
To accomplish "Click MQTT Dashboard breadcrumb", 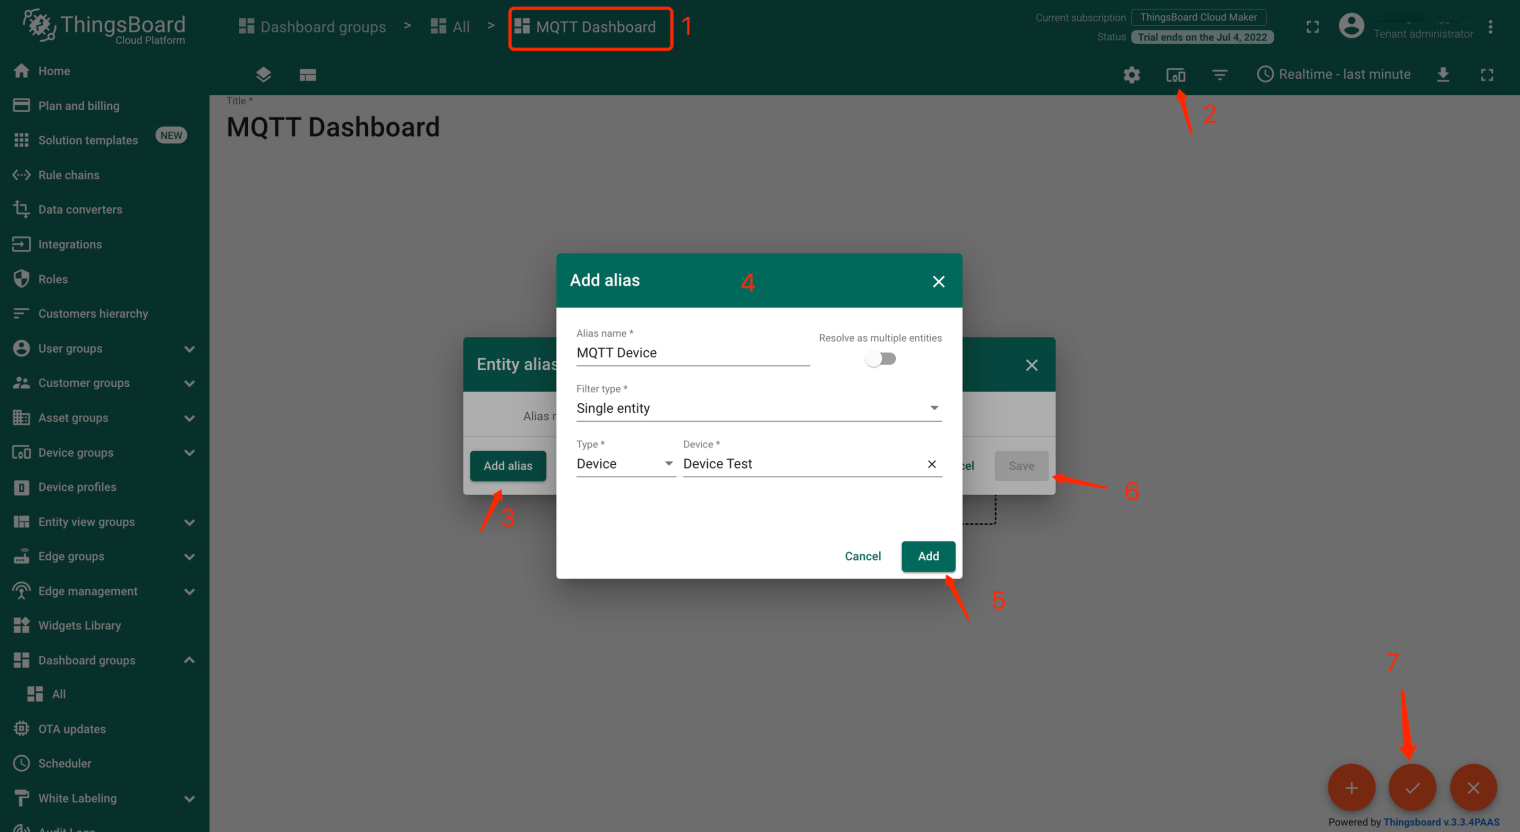I will pyautogui.click(x=586, y=27).
